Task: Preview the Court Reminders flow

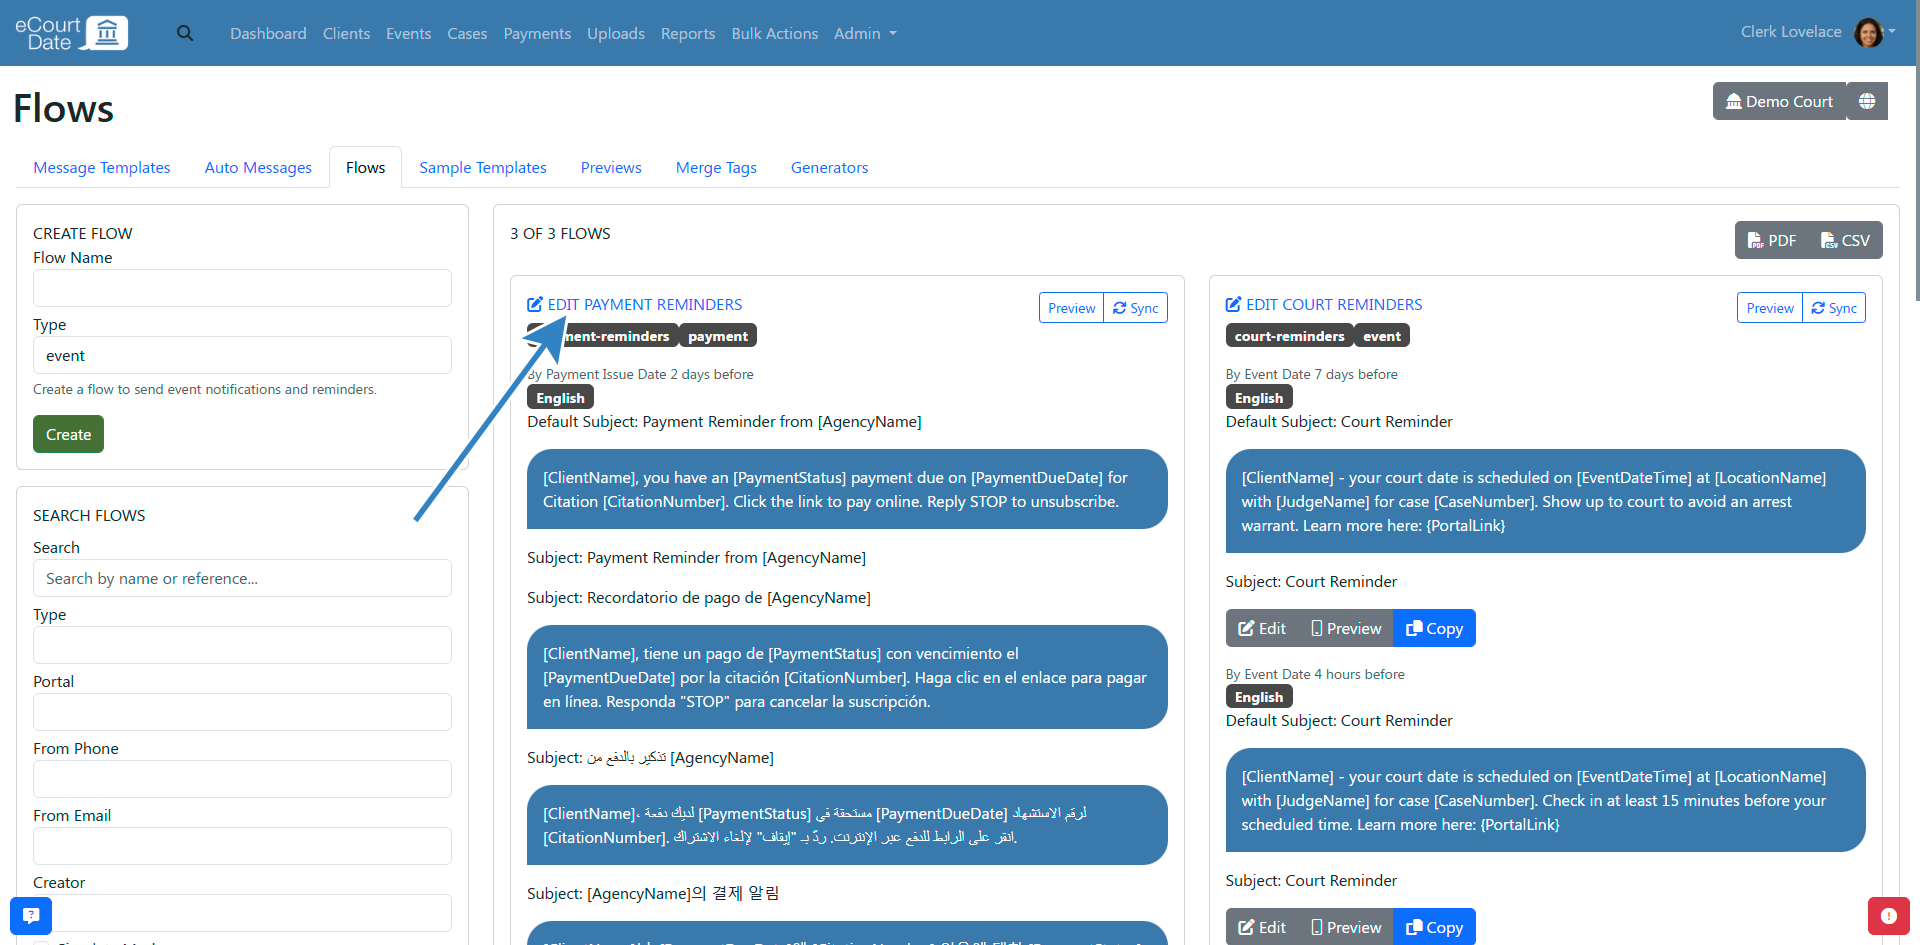Action: [1770, 308]
